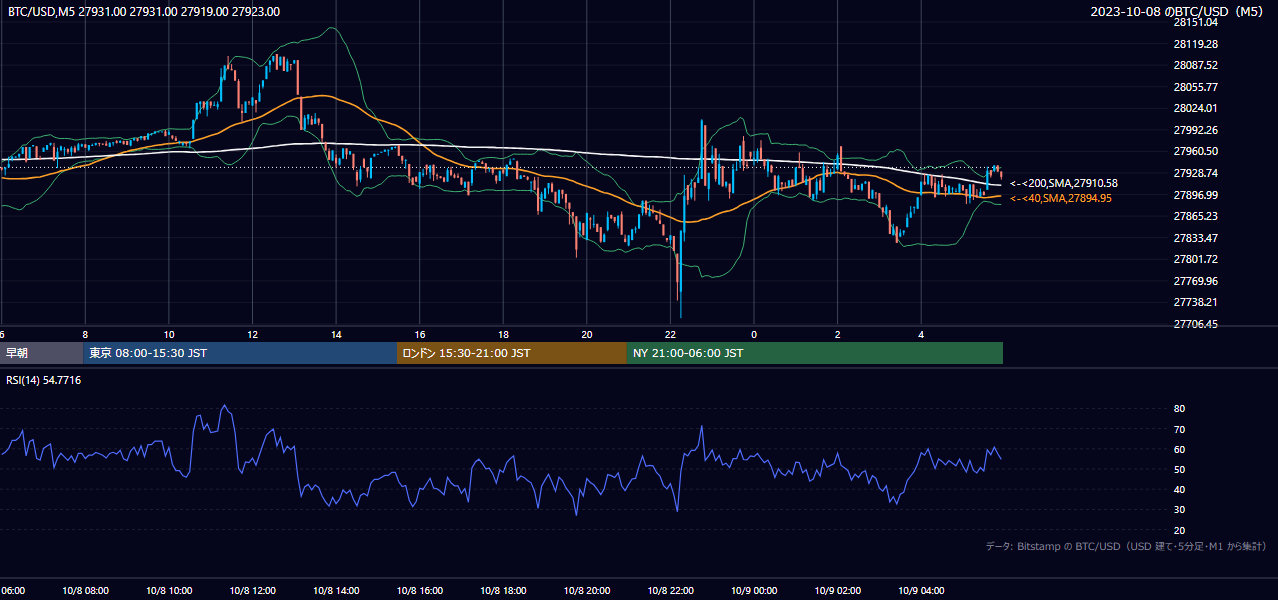Click bottom time label 10/8 12:00
This screenshot has width=1278, height=600.
pyautogui.click(x=253, y=591)
